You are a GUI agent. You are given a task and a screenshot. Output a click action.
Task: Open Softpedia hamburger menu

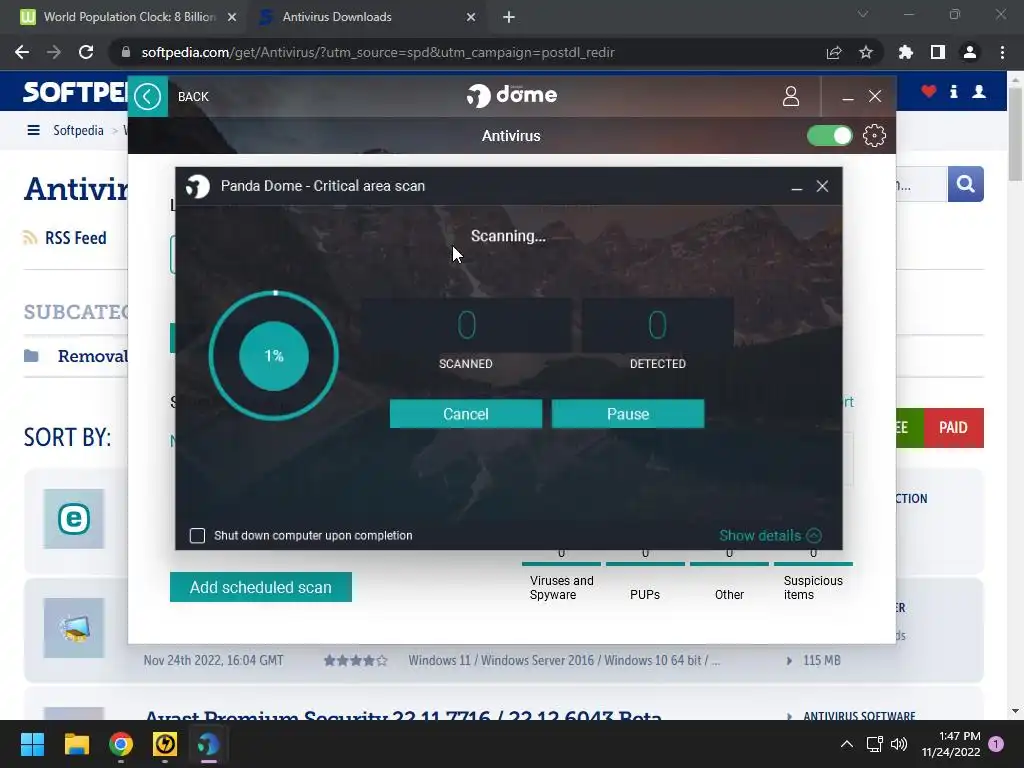coord(33,130)
